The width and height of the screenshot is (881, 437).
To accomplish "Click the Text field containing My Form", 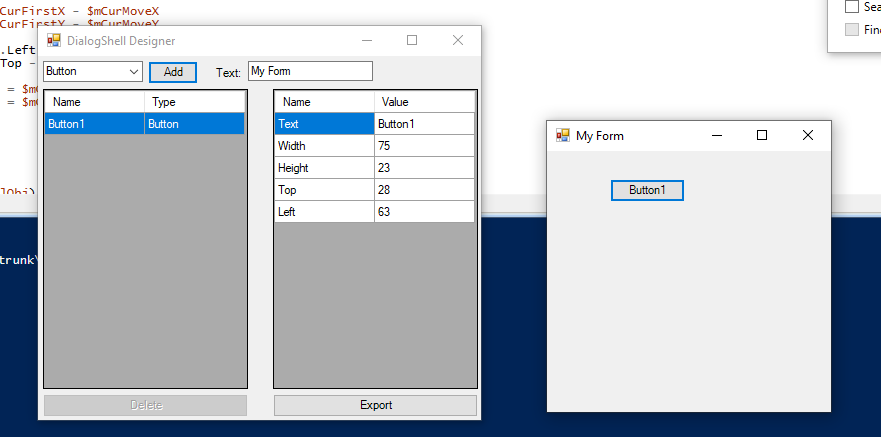I will click(309, 72).
